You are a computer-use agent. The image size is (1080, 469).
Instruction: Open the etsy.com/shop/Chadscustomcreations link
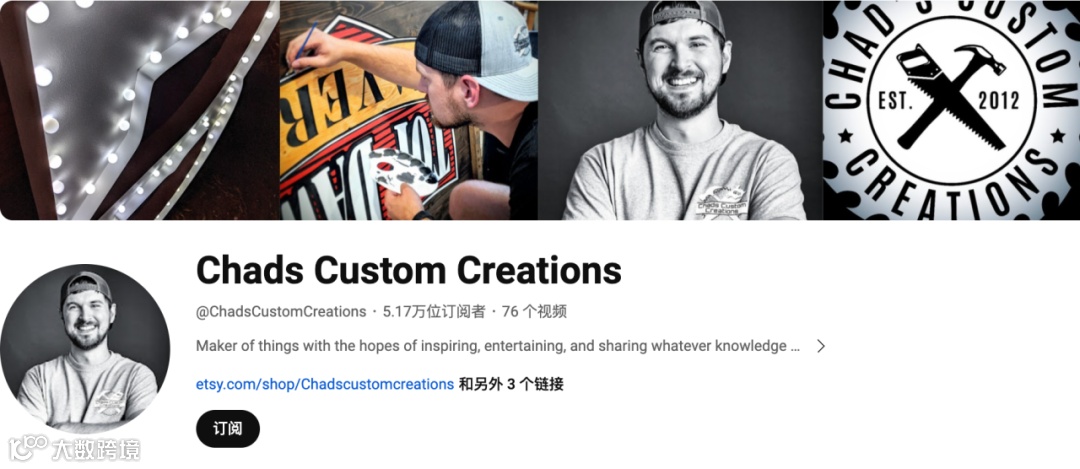tap(325, 384)
